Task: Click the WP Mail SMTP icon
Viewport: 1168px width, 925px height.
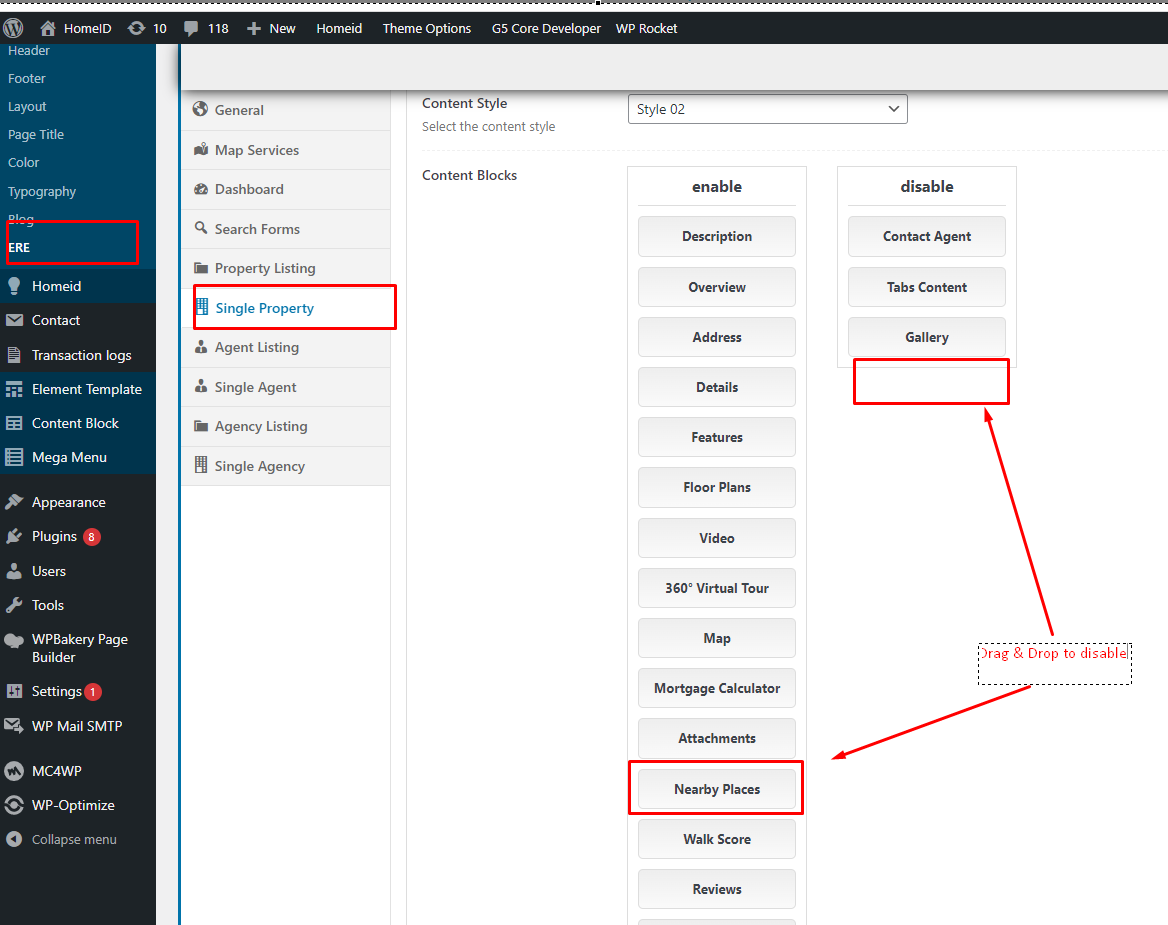Action: point(14,725)
